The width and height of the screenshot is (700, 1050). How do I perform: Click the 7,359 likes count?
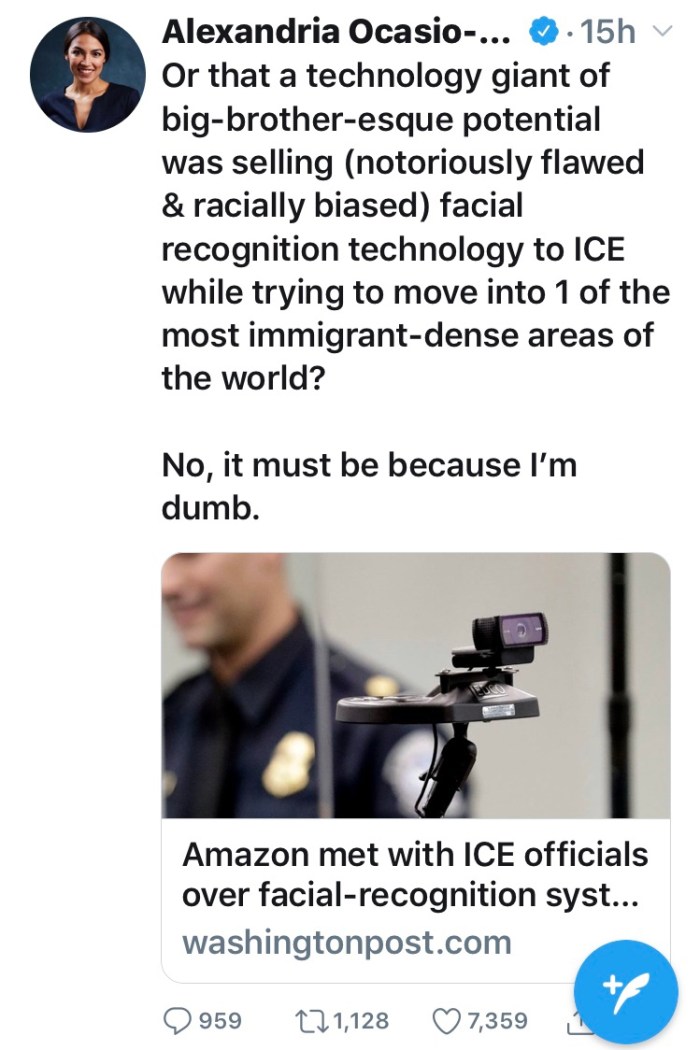pos(497,1020)
